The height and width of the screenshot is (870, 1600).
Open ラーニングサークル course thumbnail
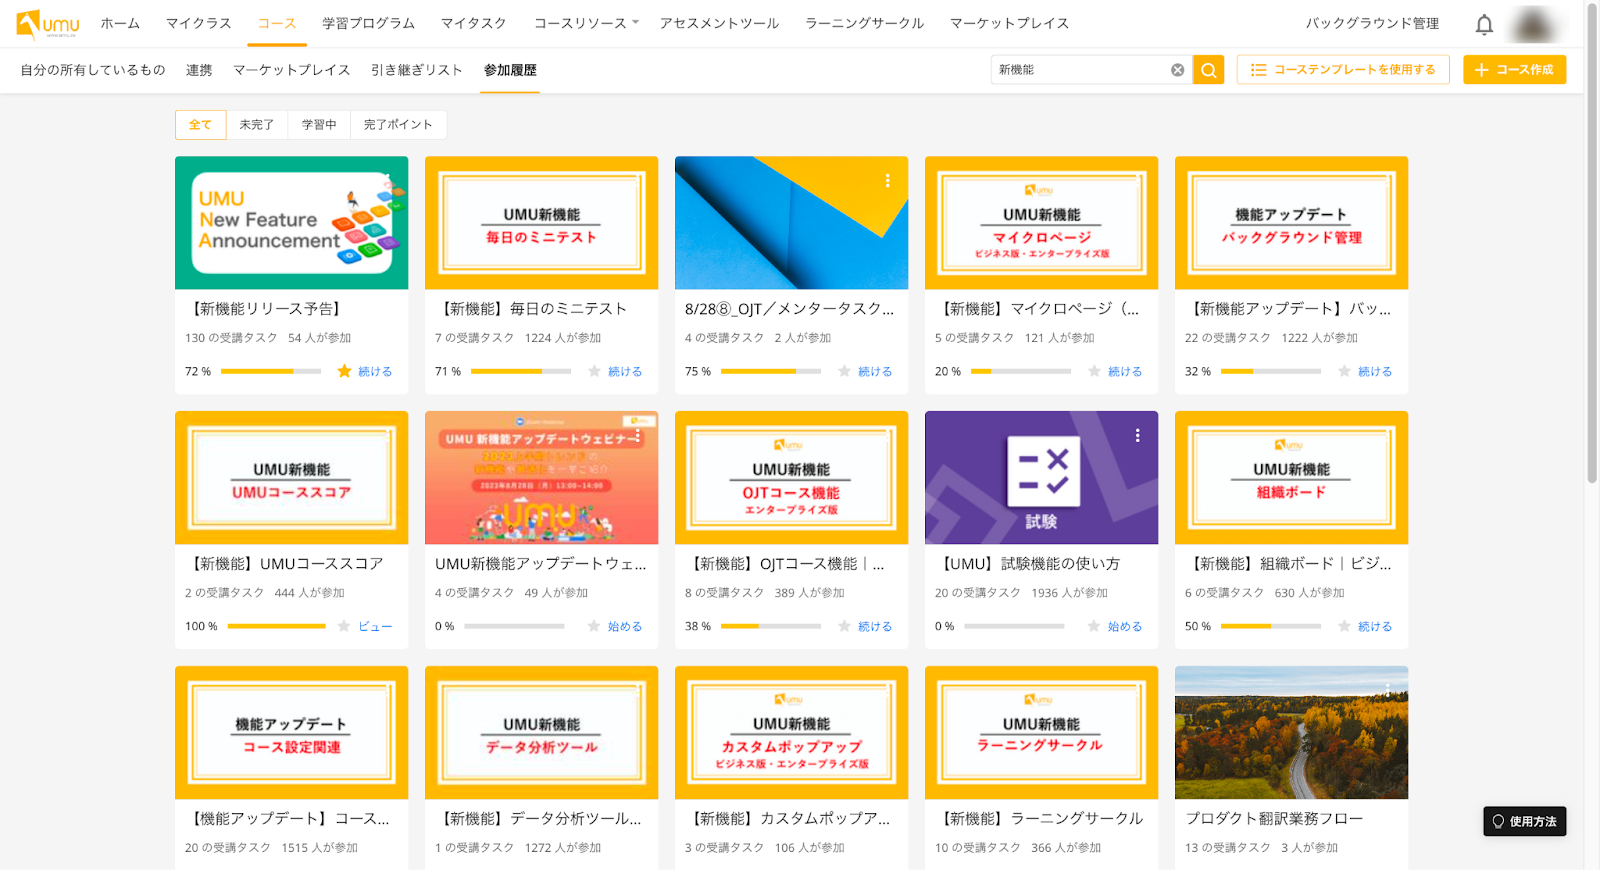1041,732
